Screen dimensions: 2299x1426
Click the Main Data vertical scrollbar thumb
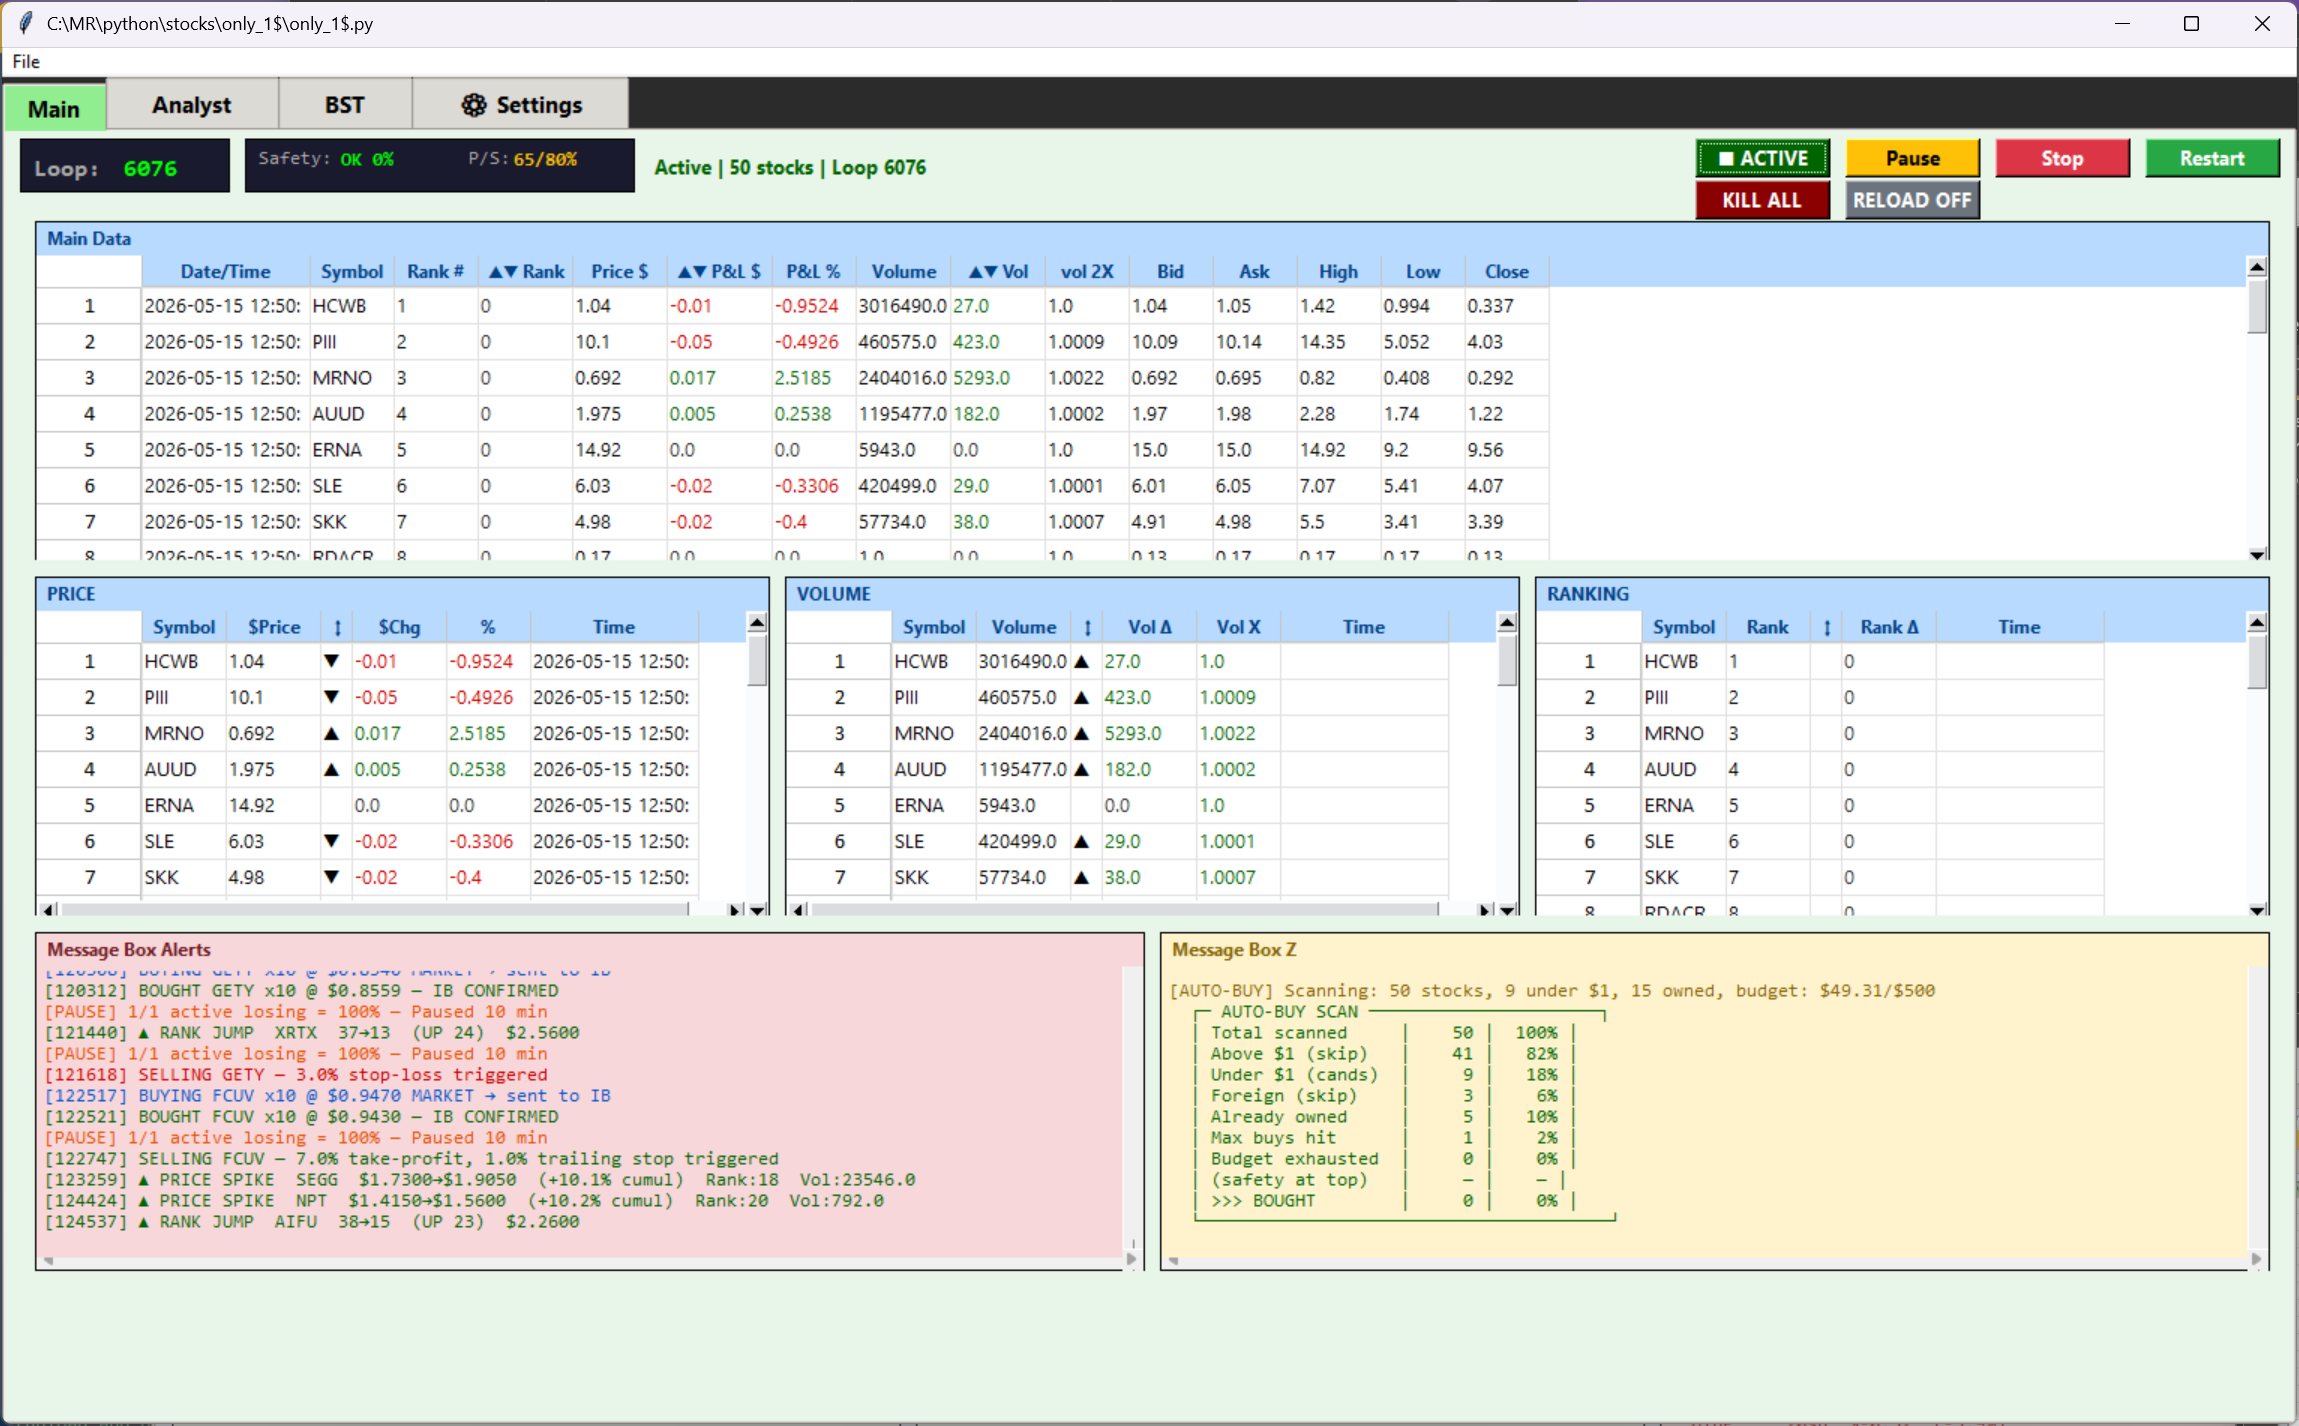tap(2257, 306)
